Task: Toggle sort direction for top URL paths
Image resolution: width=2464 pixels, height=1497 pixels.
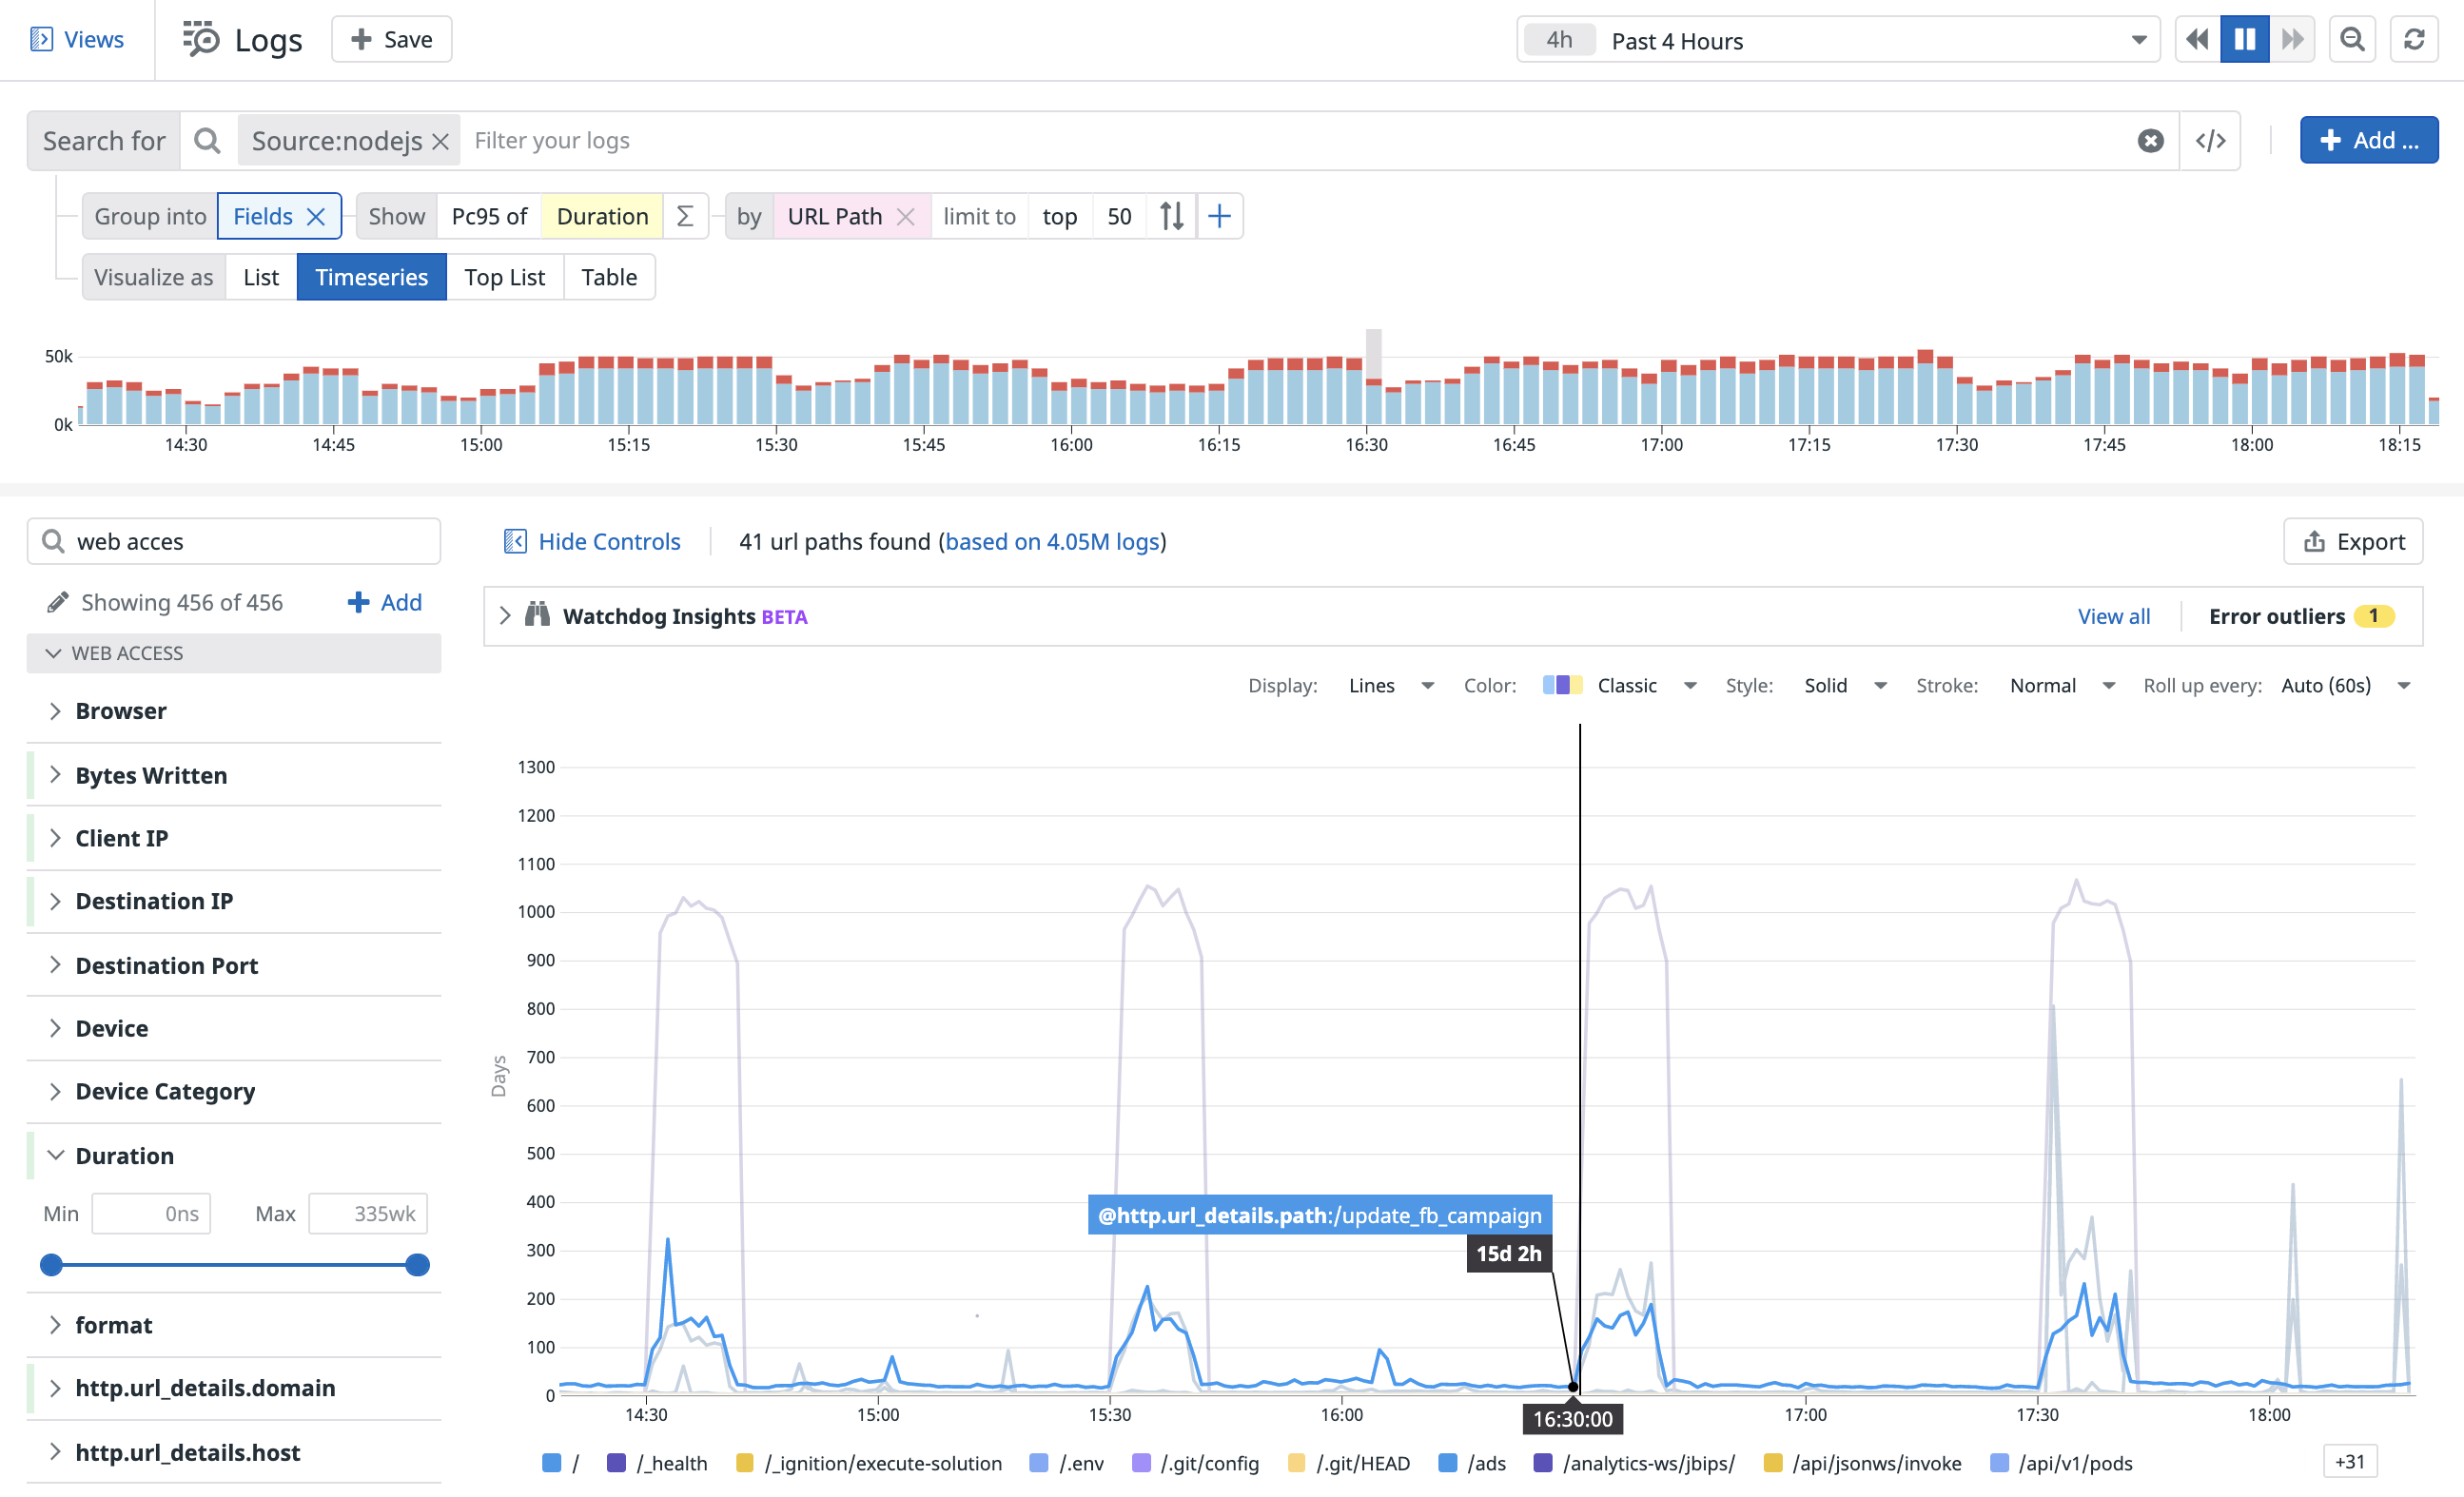Action: pyautogui.click(x=1170, y=215)
